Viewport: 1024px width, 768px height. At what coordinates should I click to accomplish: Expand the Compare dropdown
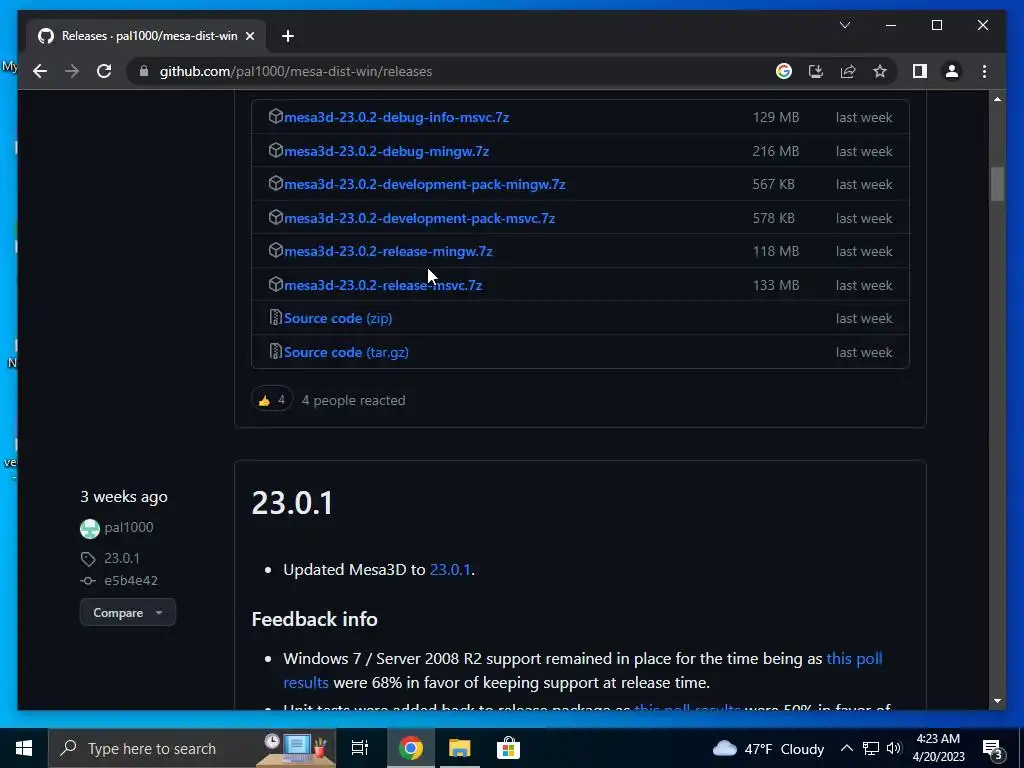pos(127,613)
